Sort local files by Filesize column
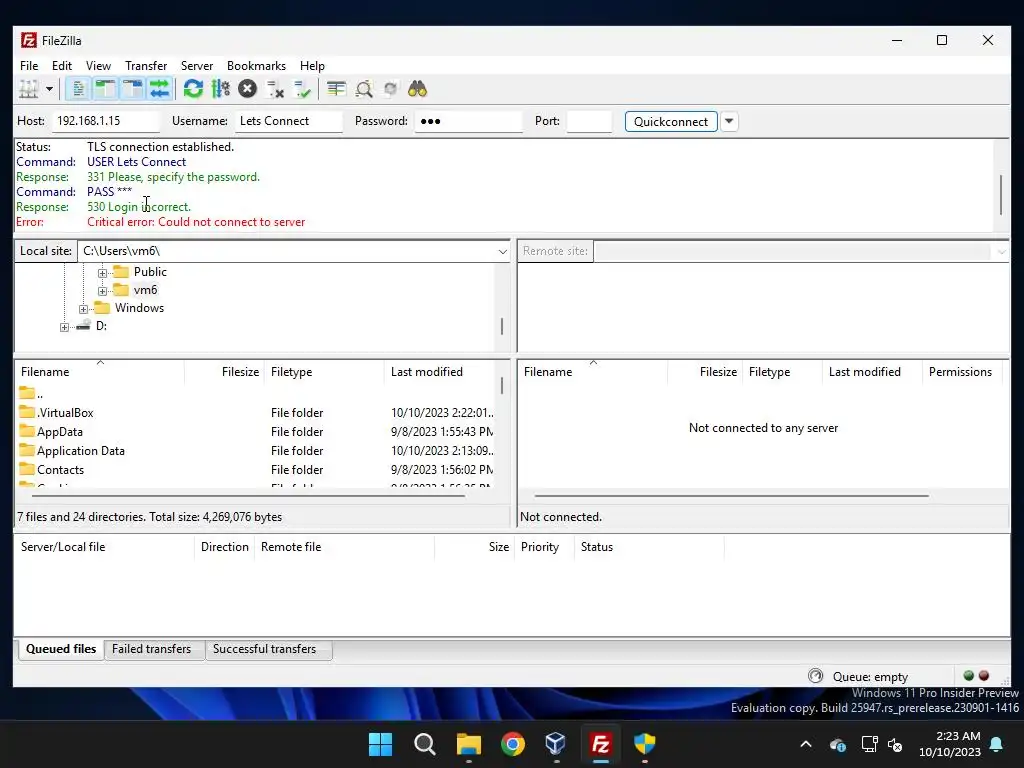 tap(225, 372)
